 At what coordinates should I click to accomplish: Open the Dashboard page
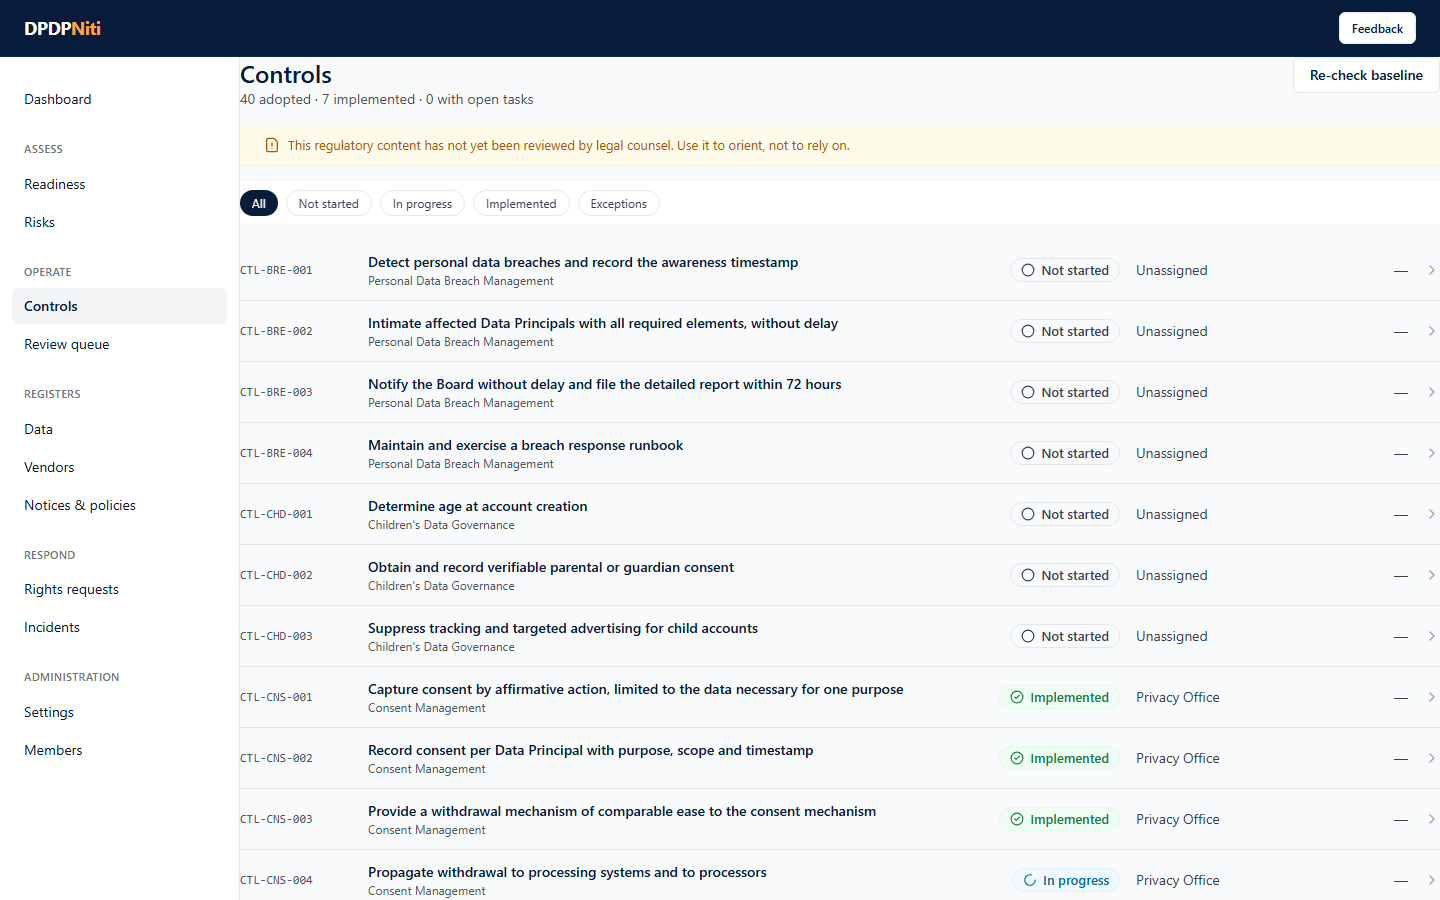pos(119,99)
